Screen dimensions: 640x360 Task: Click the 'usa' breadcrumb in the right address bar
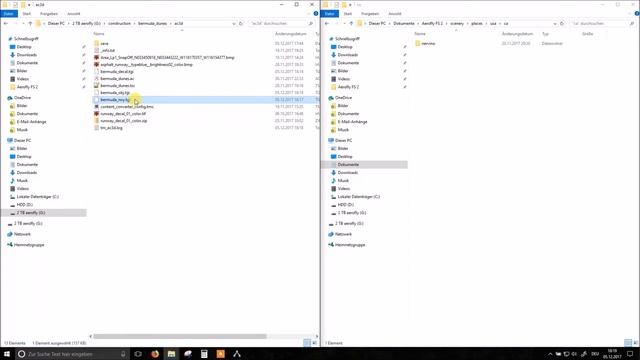(493, 24)
